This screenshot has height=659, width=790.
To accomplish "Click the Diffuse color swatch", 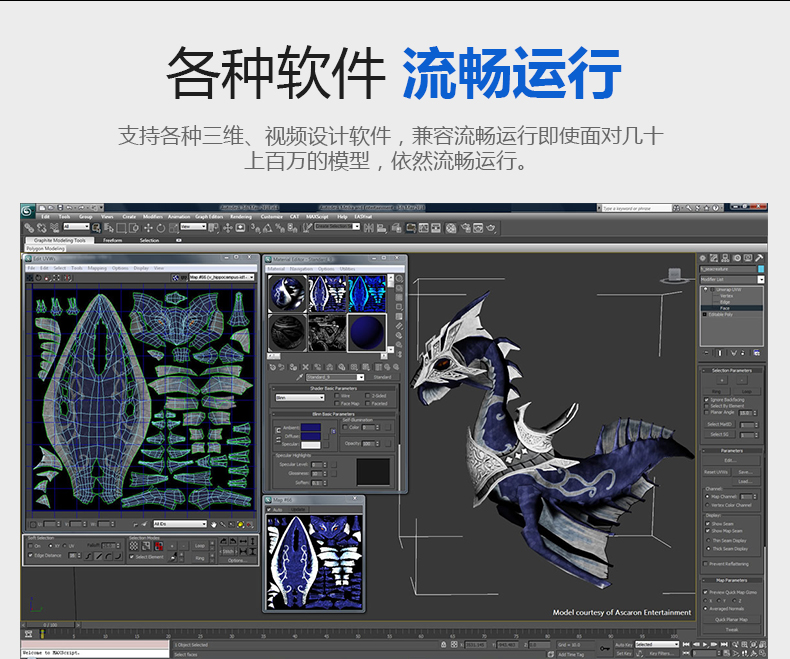I will (311, 436).
